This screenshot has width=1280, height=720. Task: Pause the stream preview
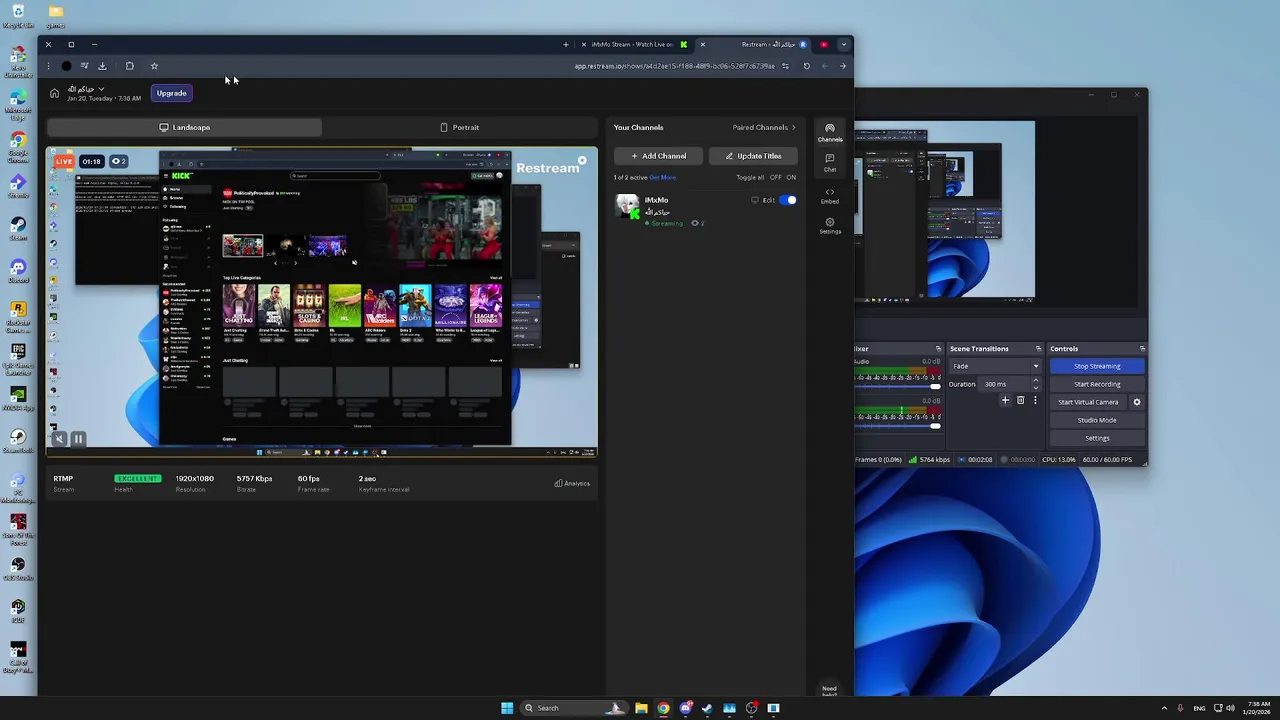78,439
